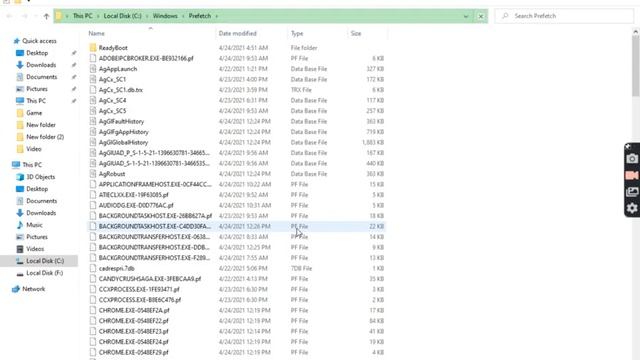This screenshot has width=640, height=360.
Task: Open pinned Downloads under Quick access
Action: click(x=41, y=65)
